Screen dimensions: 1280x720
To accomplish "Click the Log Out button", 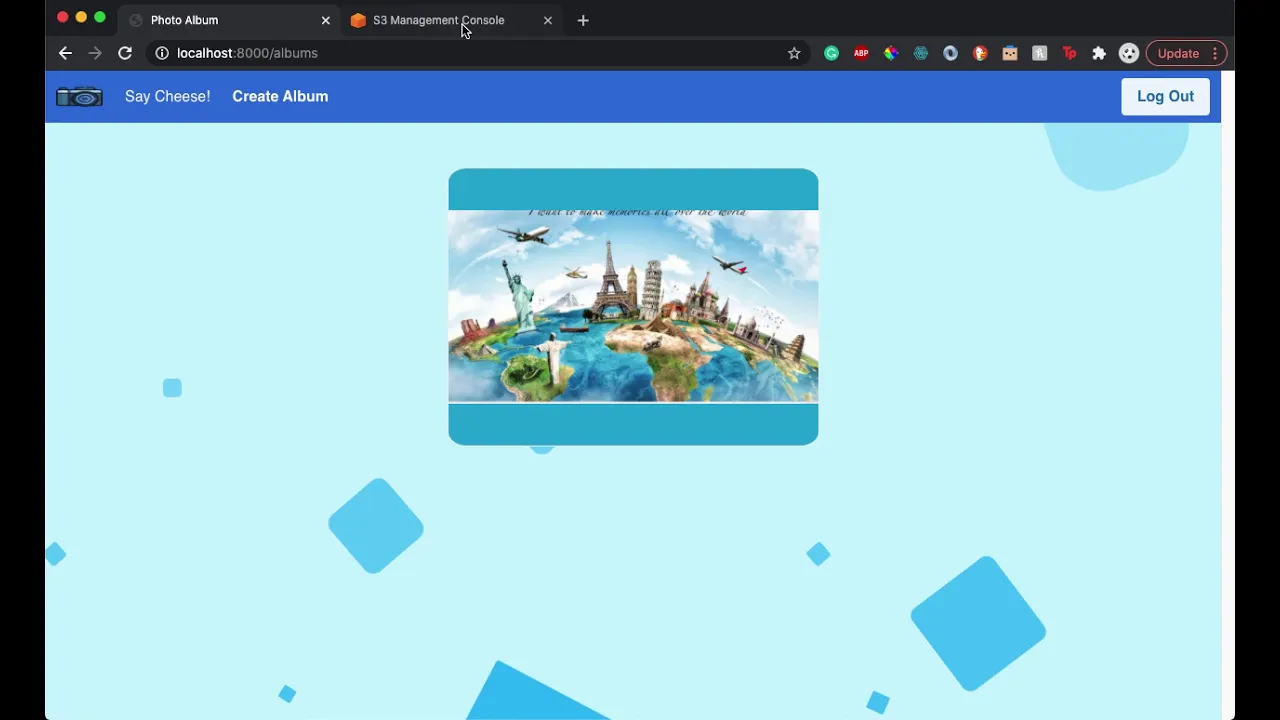I will (1165, 96).
